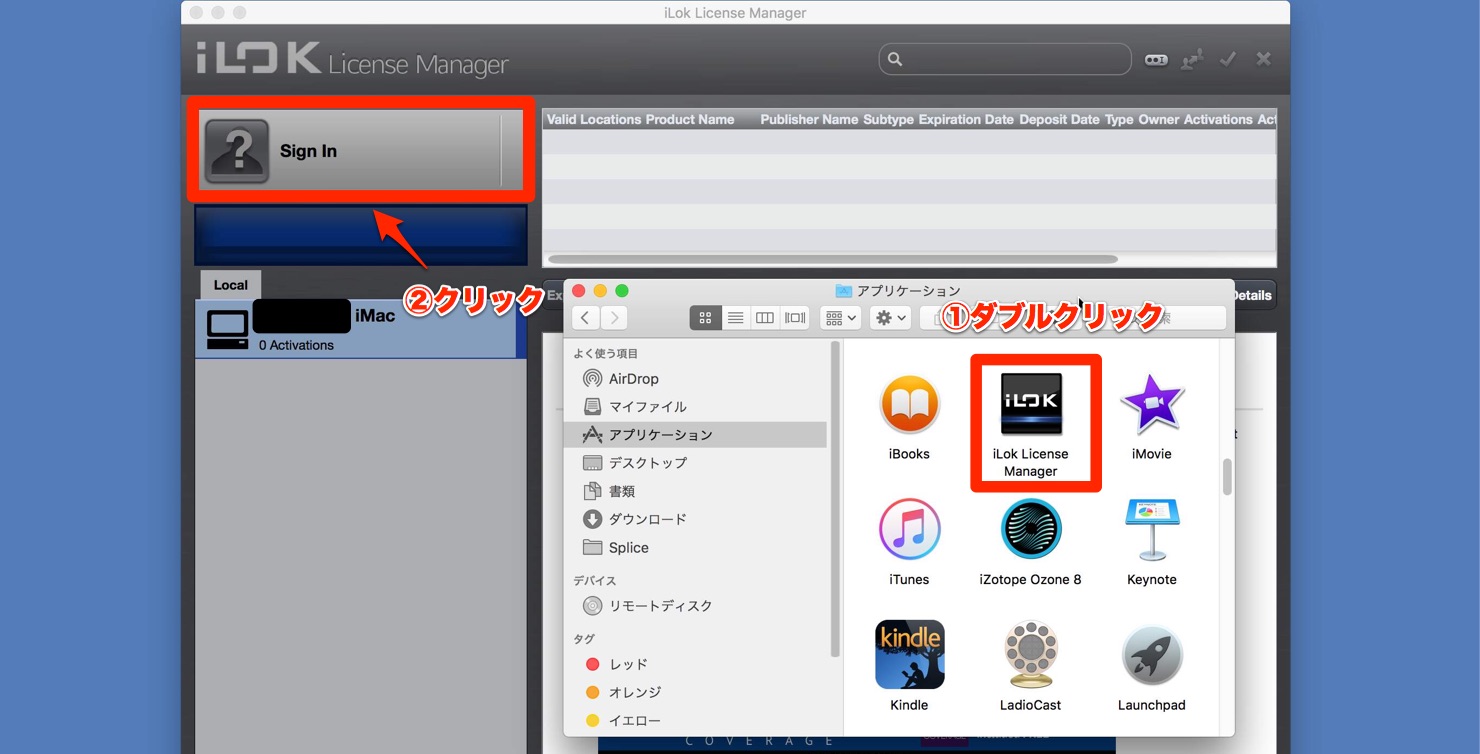Viewport: 1480px width, 754px height.
Task: Click the Owner column header
Action: click(x=1159, y=119)
